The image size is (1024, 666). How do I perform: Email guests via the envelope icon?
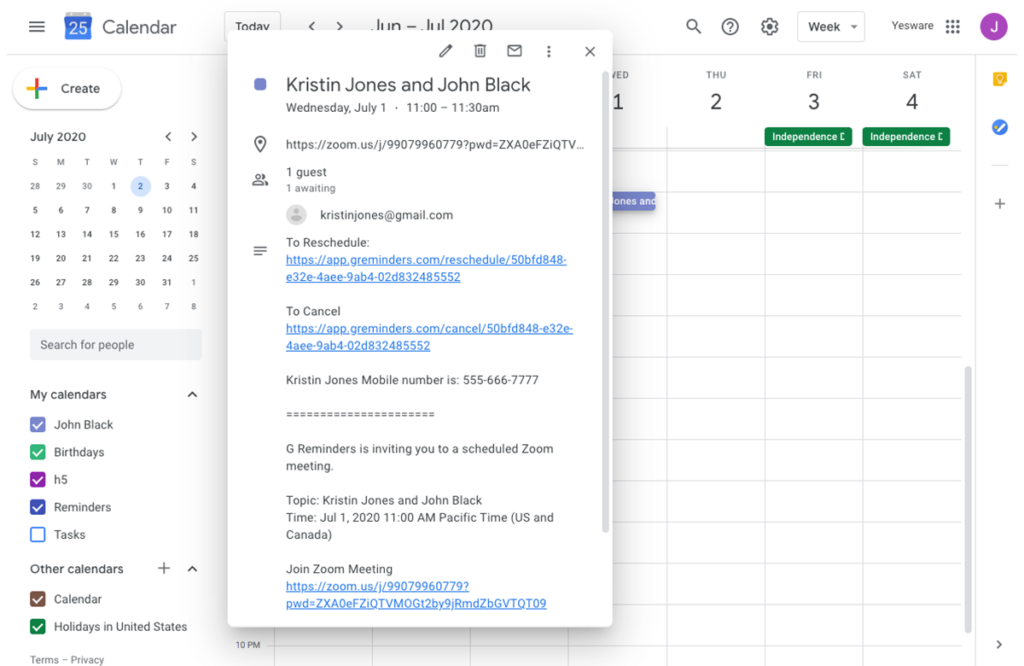[x=514, y=51]
